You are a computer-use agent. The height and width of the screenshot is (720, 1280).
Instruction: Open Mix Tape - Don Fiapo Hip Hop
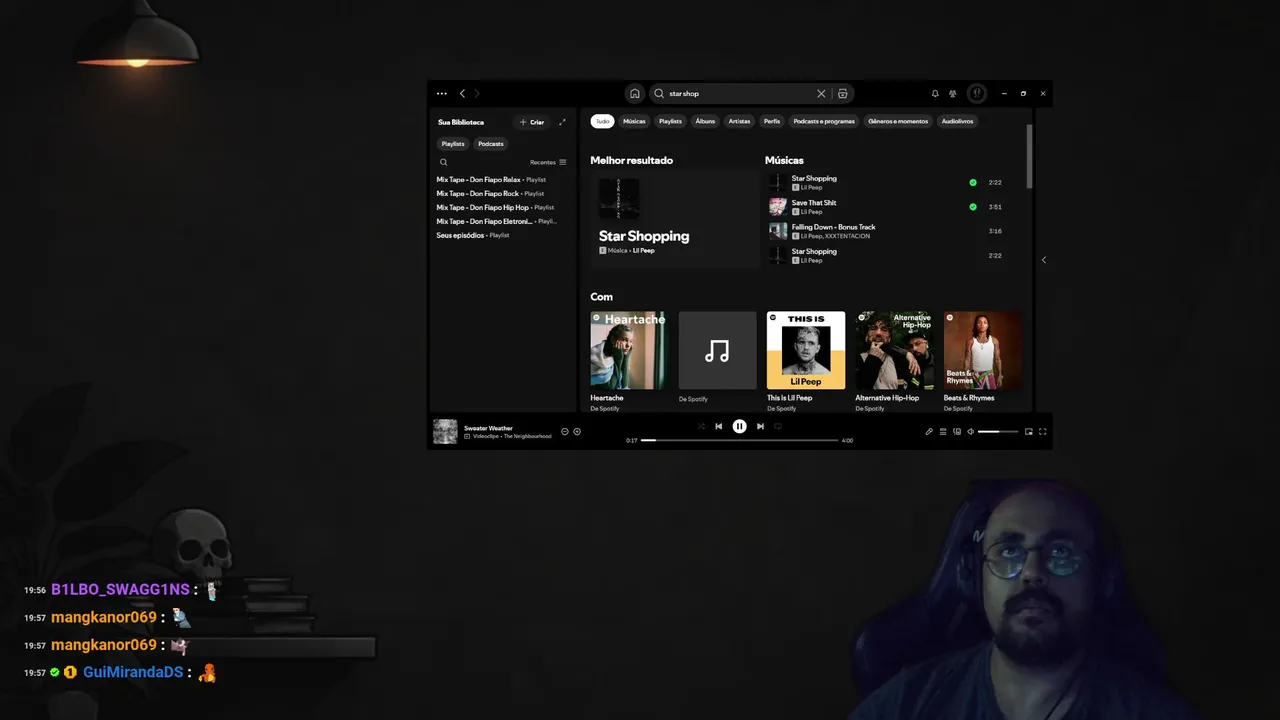tap(495, 208)
